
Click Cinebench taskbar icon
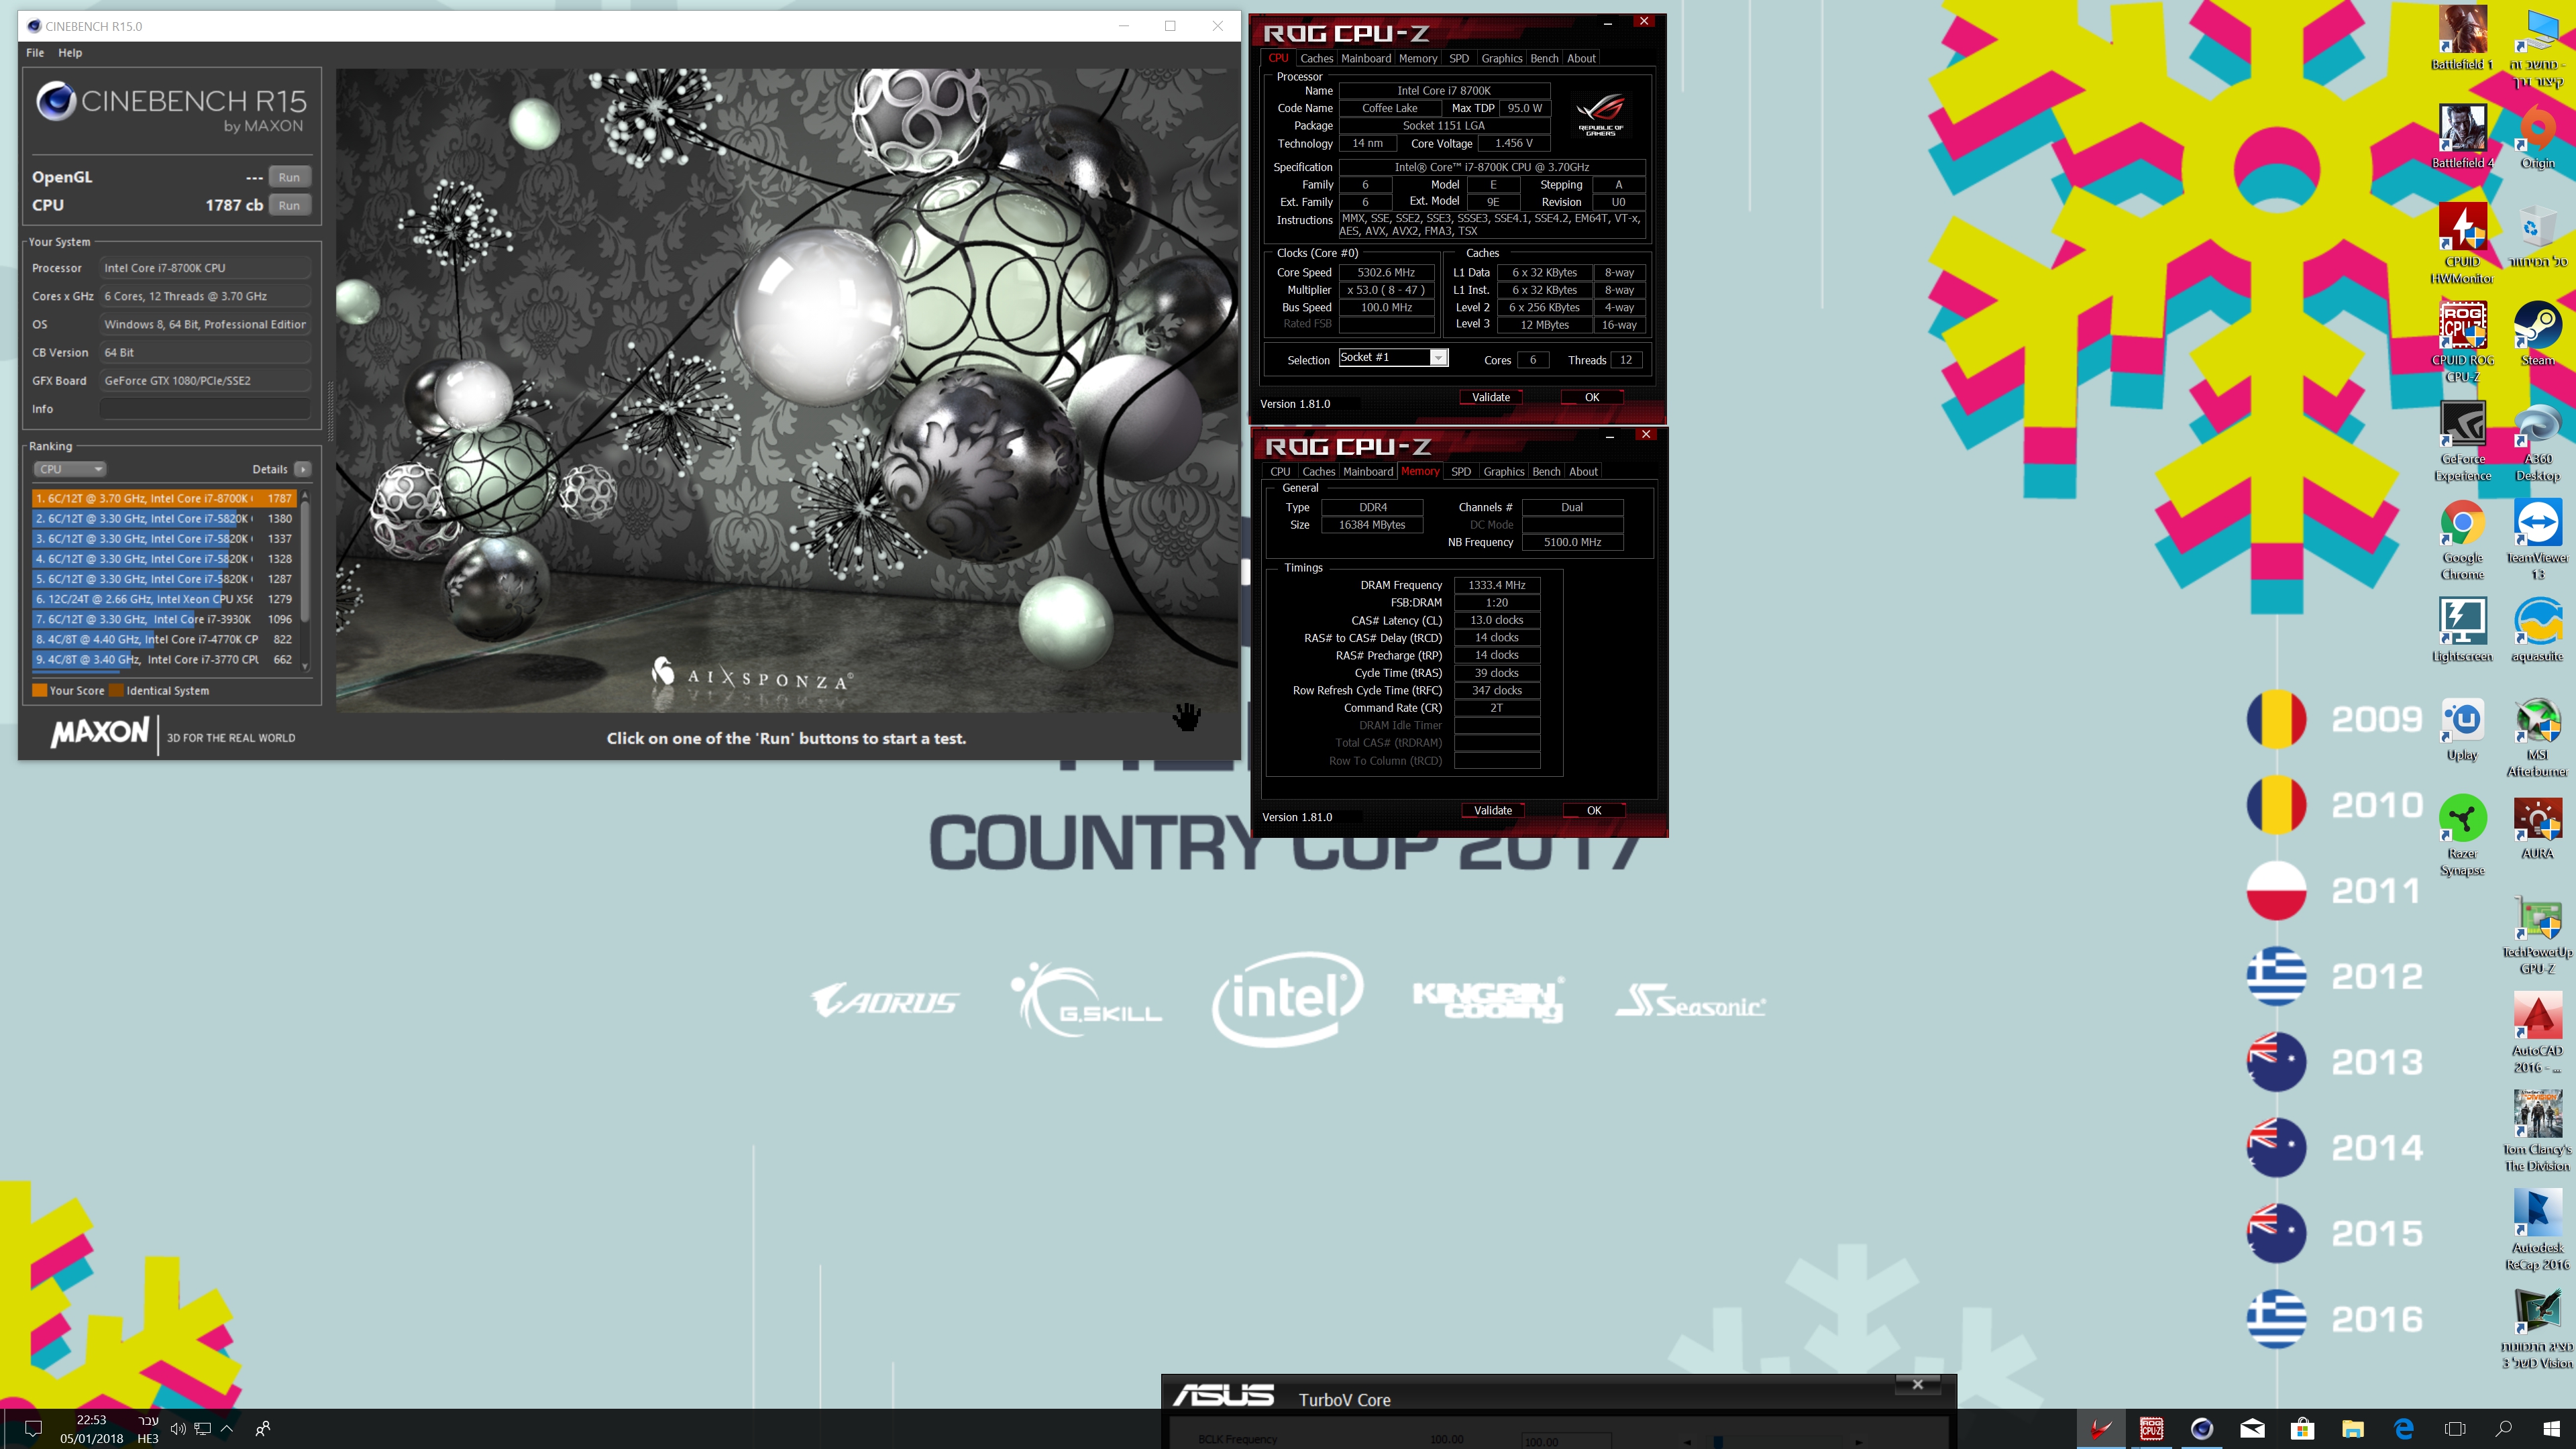click(2201, 1428)
